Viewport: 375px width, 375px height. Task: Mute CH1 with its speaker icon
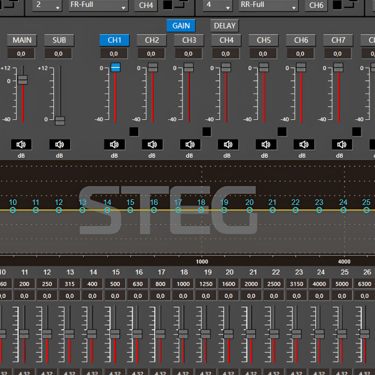click(114, 144)
